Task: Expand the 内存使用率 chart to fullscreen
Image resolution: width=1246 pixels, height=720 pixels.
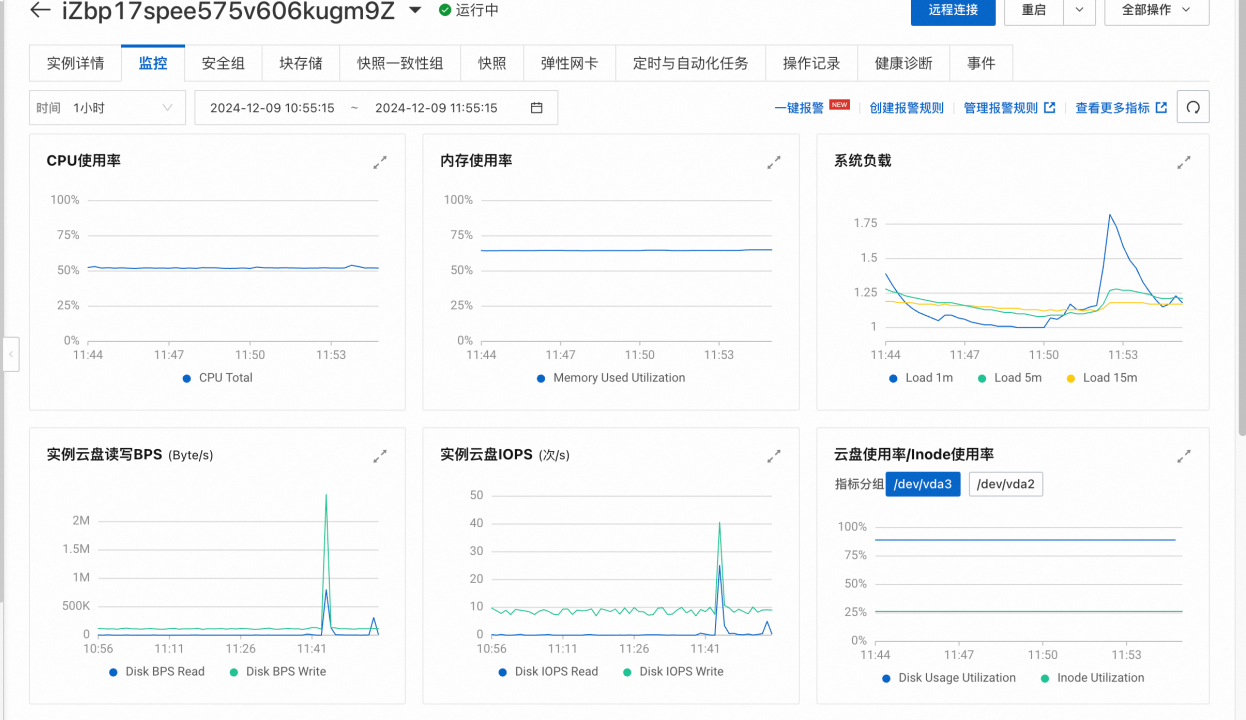Action: (x=774, y=162)
